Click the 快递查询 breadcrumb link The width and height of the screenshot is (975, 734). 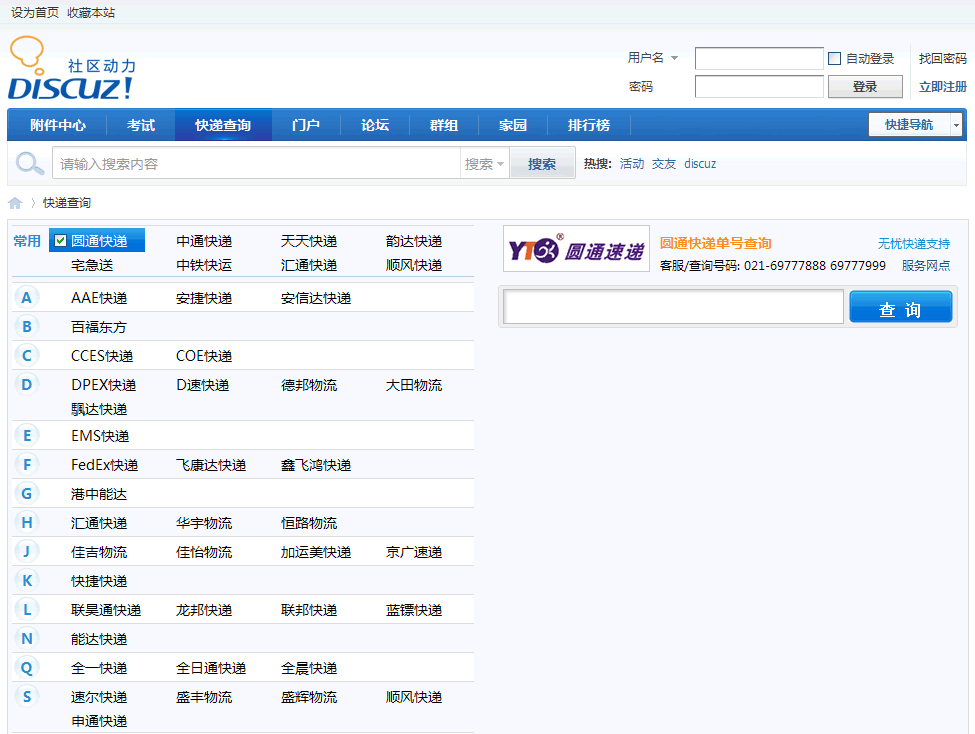click(x=67, y=203)
